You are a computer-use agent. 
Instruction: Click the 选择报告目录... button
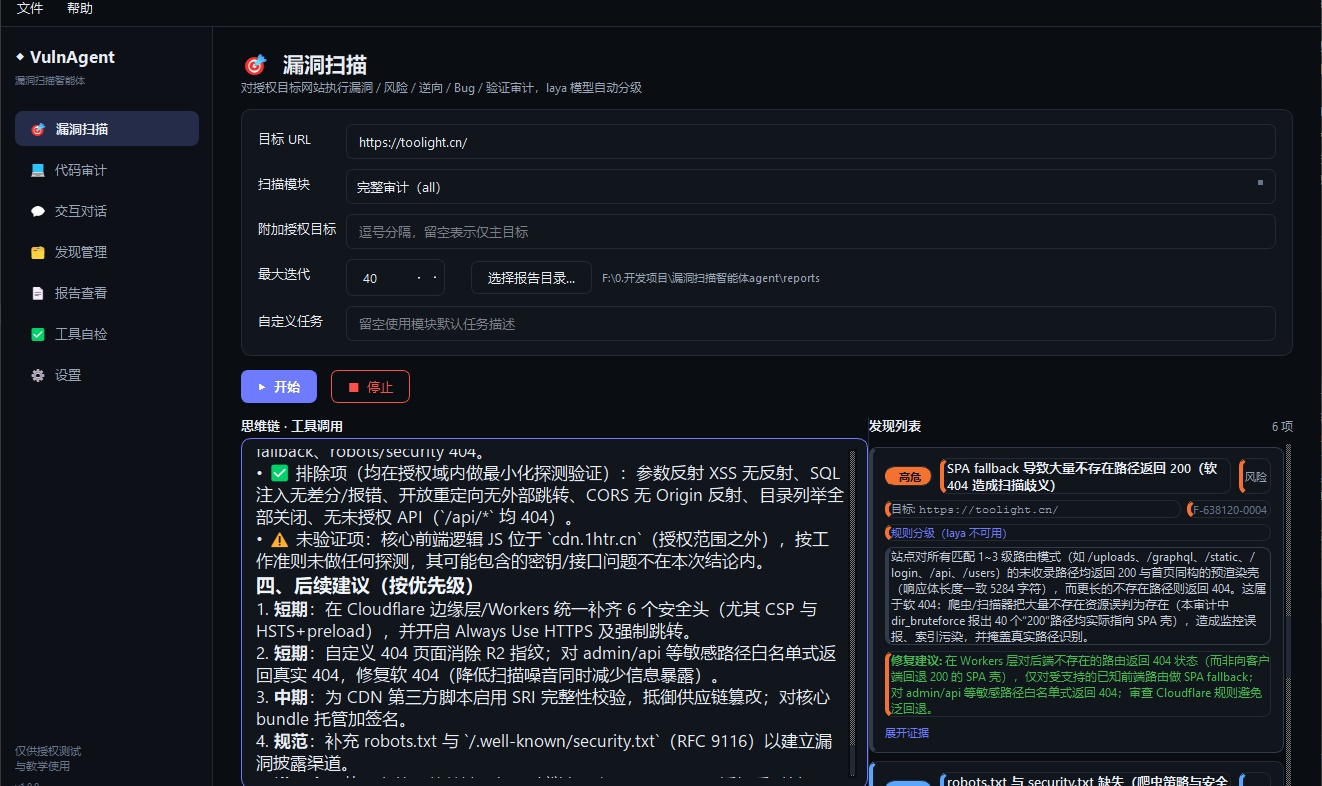pyautogui.click(x=531, y=278)
